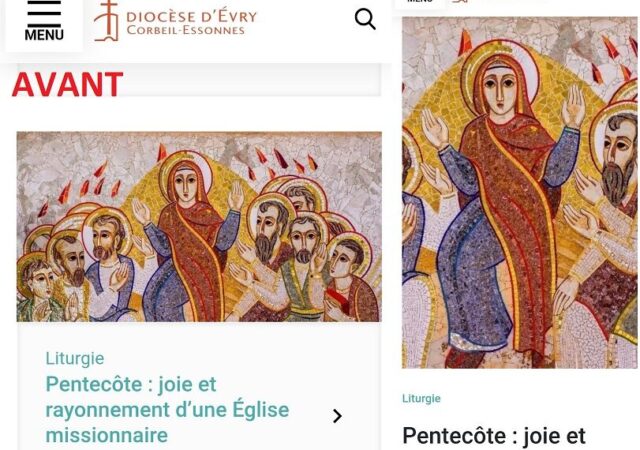640x450 pixels.
Task: Click the diocese cross logo icon
Action: [107, 20]
